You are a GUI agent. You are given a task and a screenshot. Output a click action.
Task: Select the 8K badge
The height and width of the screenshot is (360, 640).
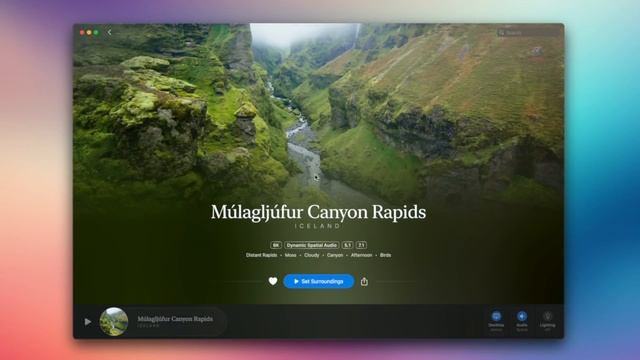pos(276,245)
